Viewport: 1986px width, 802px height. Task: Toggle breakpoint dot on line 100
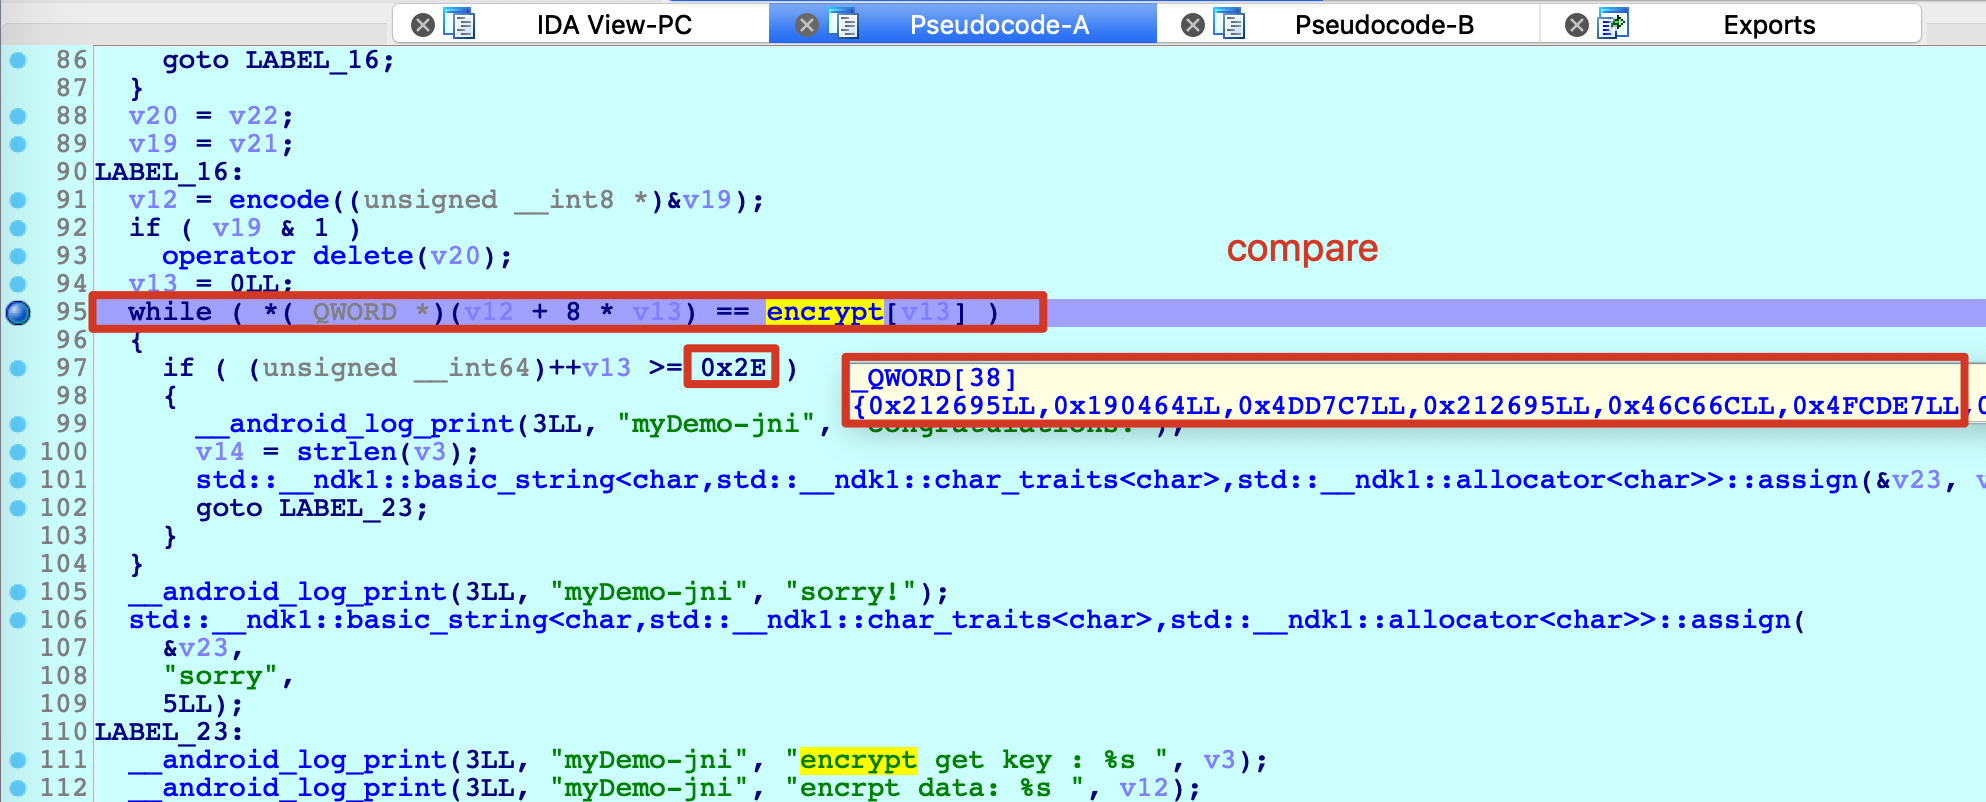coord(18,452)
